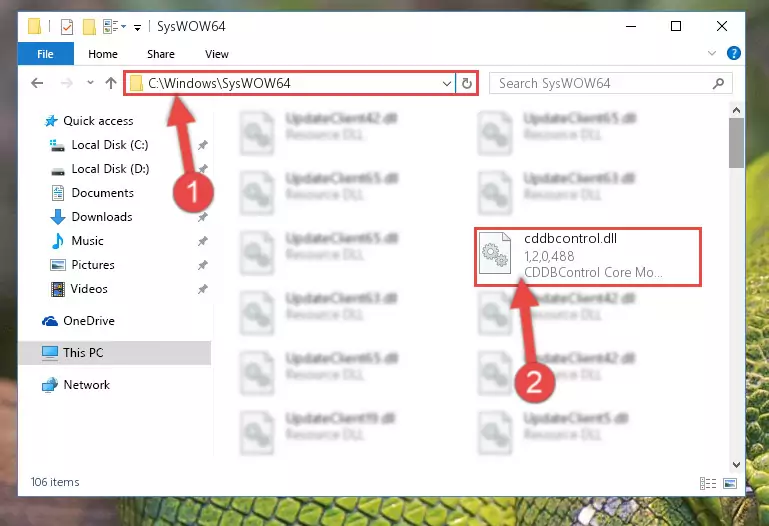Viewport: 769px width, 526px height.
Task: Select the cddbcontrol.dll file
Action: point(588,256)
